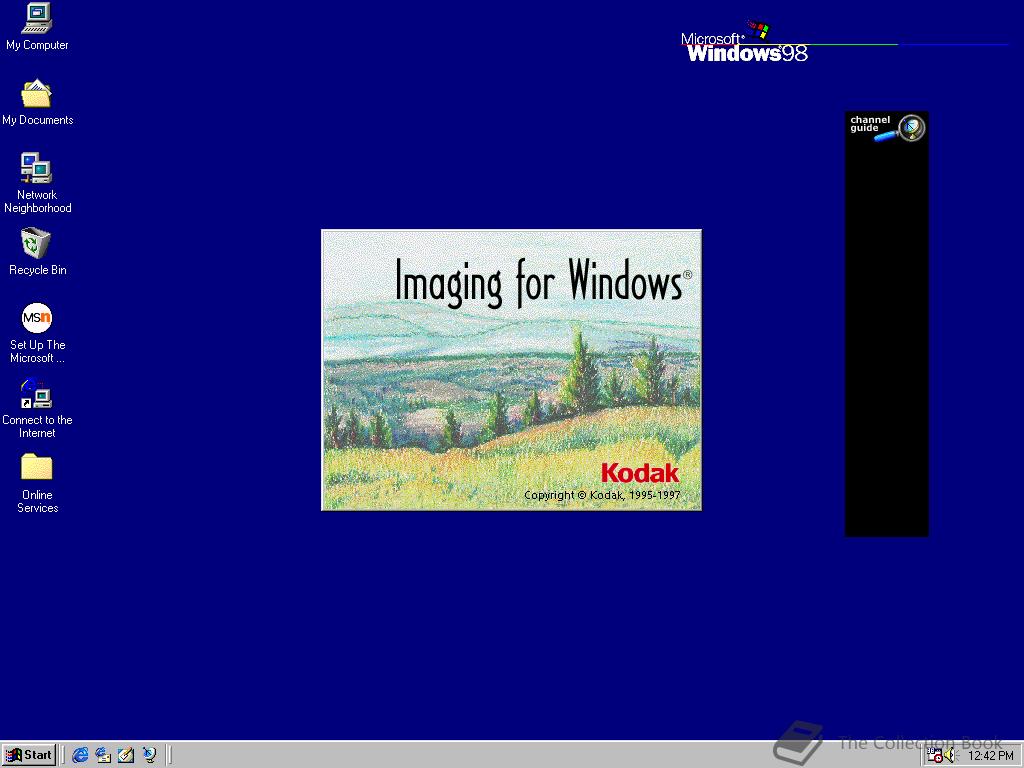This screenshot has width=1024, height=768.
Task: Open Outlook Express from the Quick Launch bar
Action: tap(102, 755)
